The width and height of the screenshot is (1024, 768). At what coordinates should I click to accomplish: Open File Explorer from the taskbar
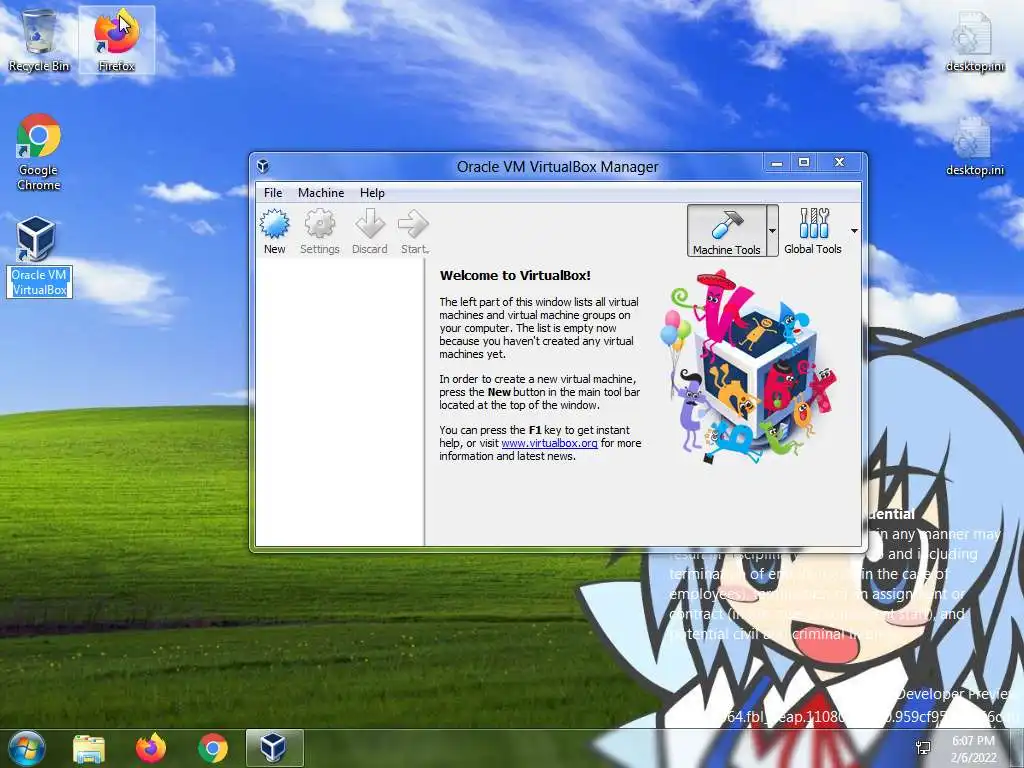click(x=89, y=748)
